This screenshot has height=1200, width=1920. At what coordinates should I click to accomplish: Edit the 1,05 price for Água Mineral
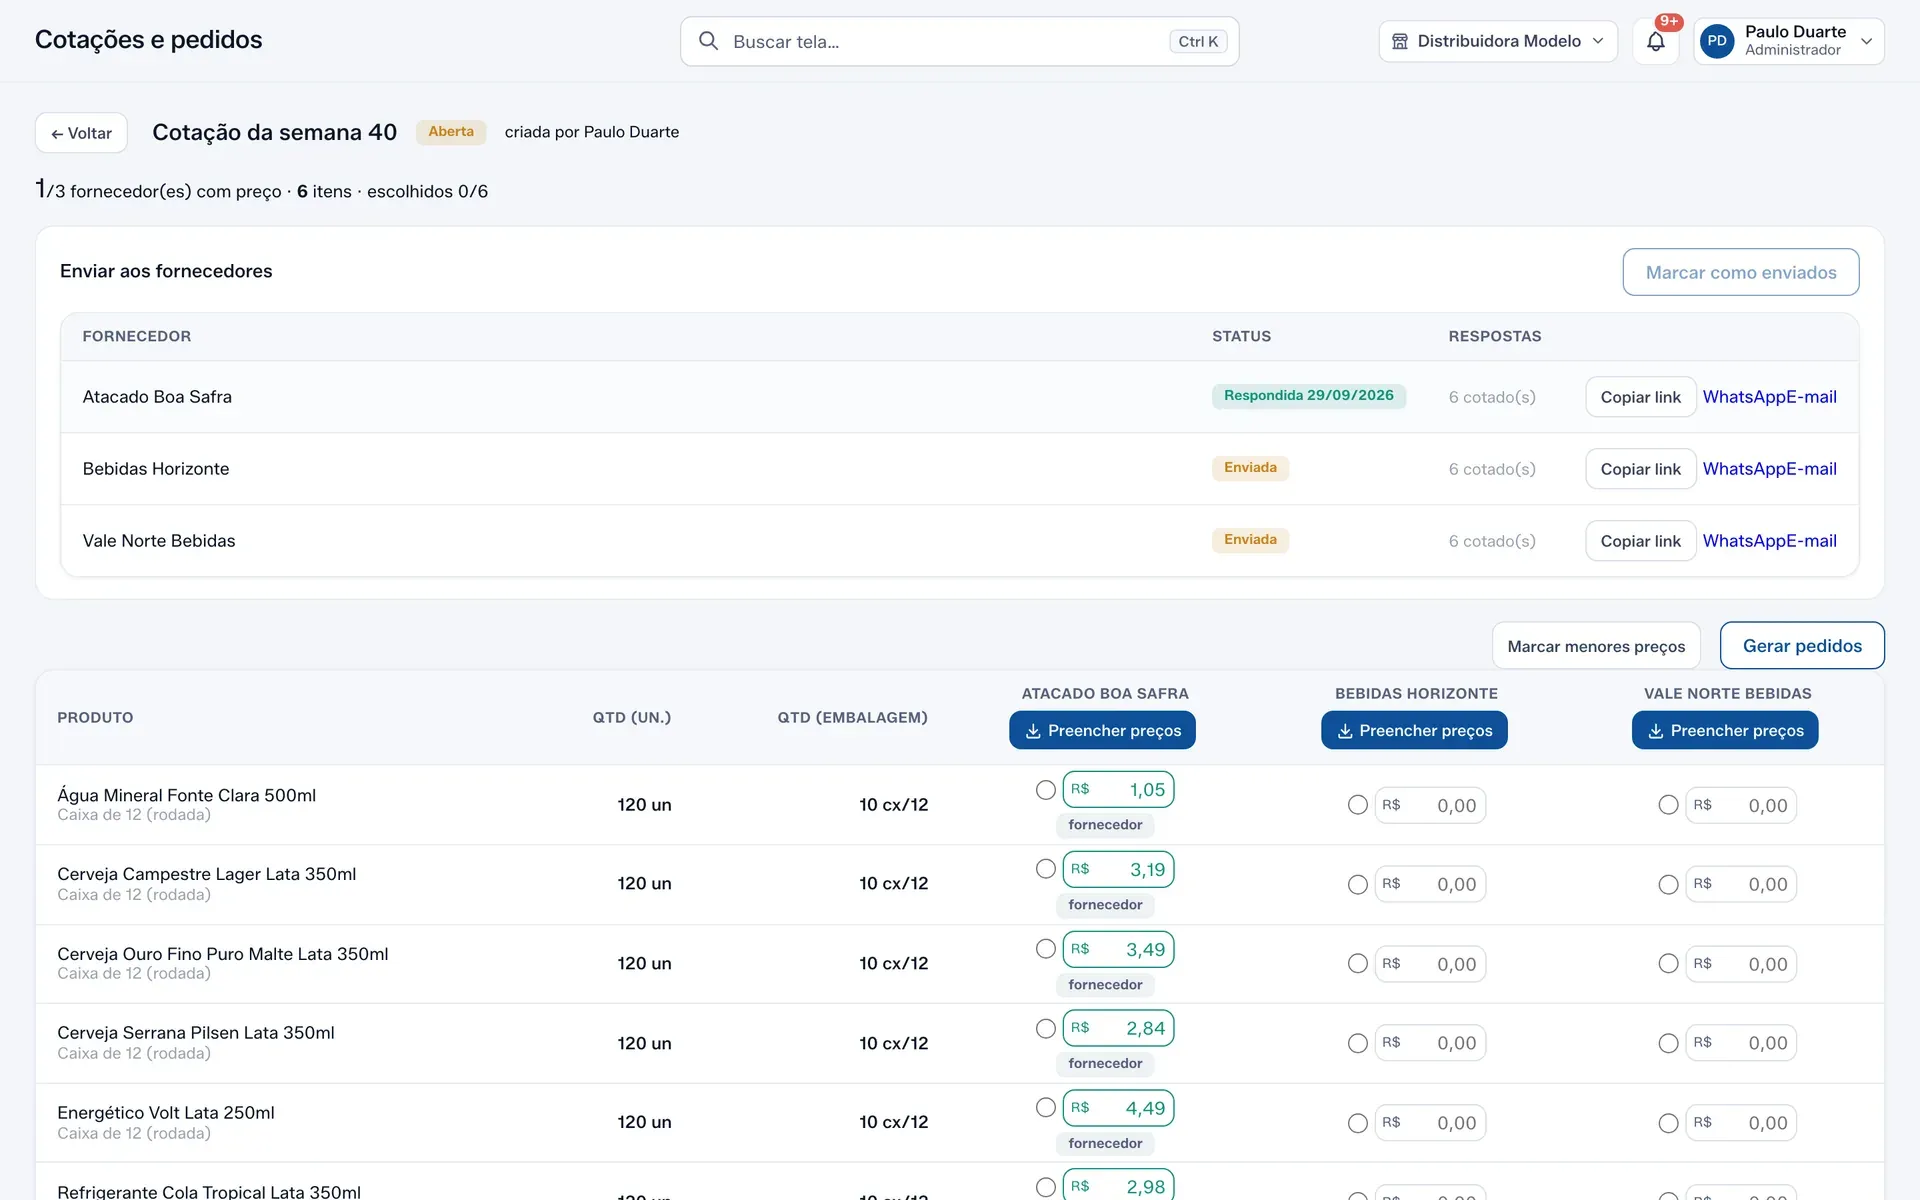point(1118,790)
